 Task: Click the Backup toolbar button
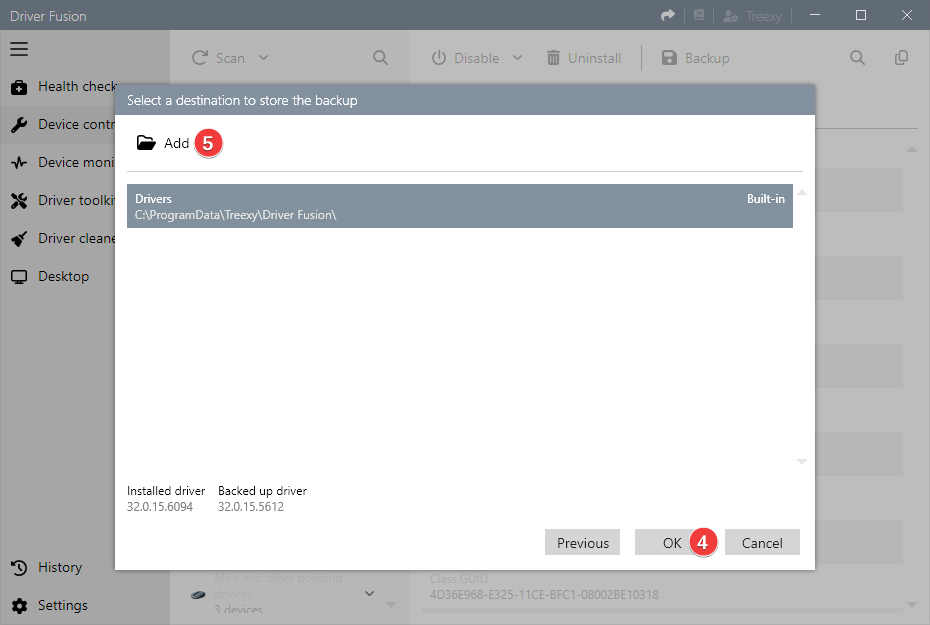pos(695,58)
